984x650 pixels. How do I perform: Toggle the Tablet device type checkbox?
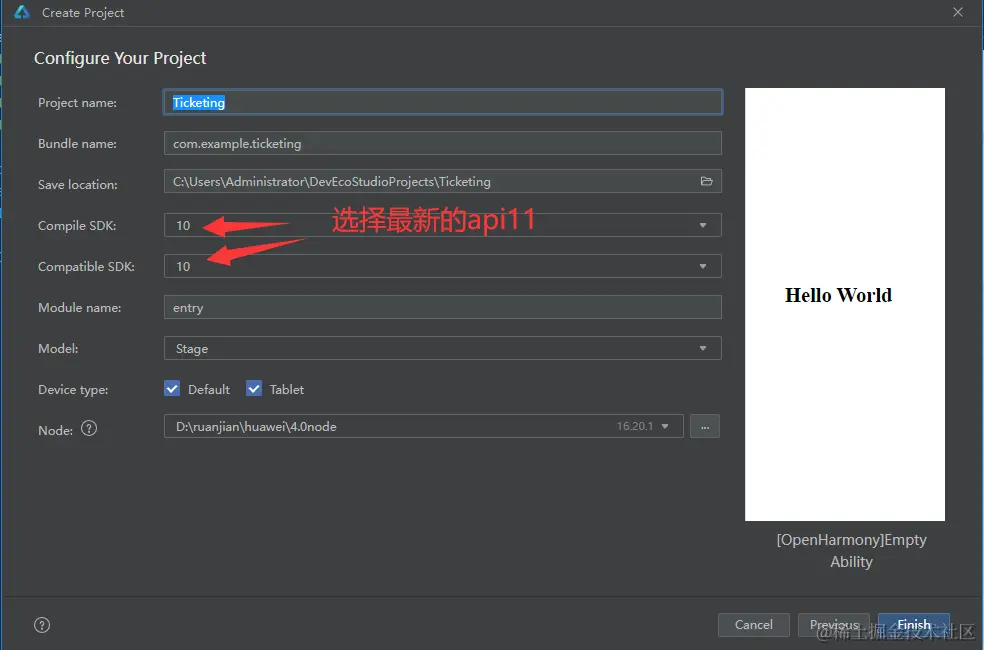pos(254,389)
